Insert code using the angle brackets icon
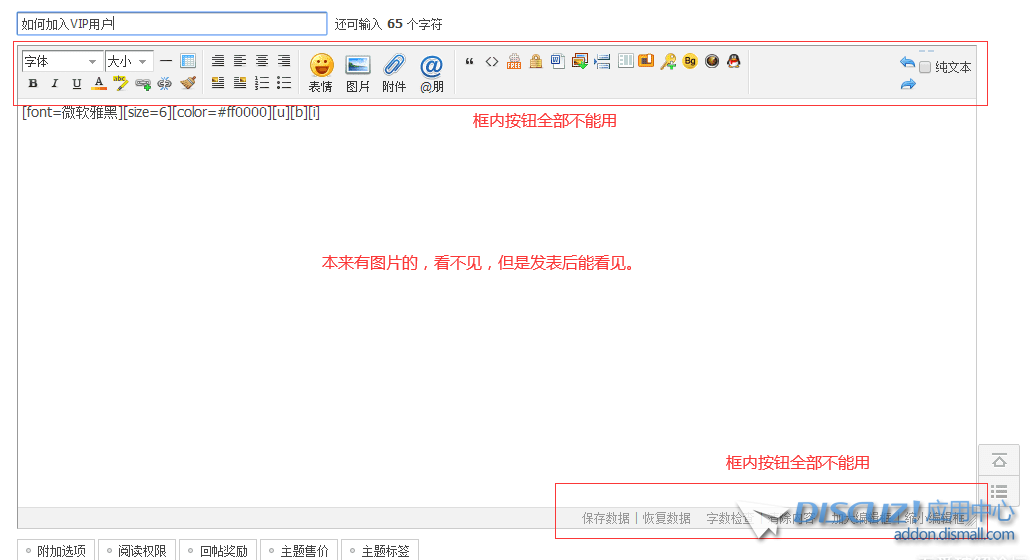The width and height of the screenshot is (1033, 560). pyautogui.click(x=492, y=62)
